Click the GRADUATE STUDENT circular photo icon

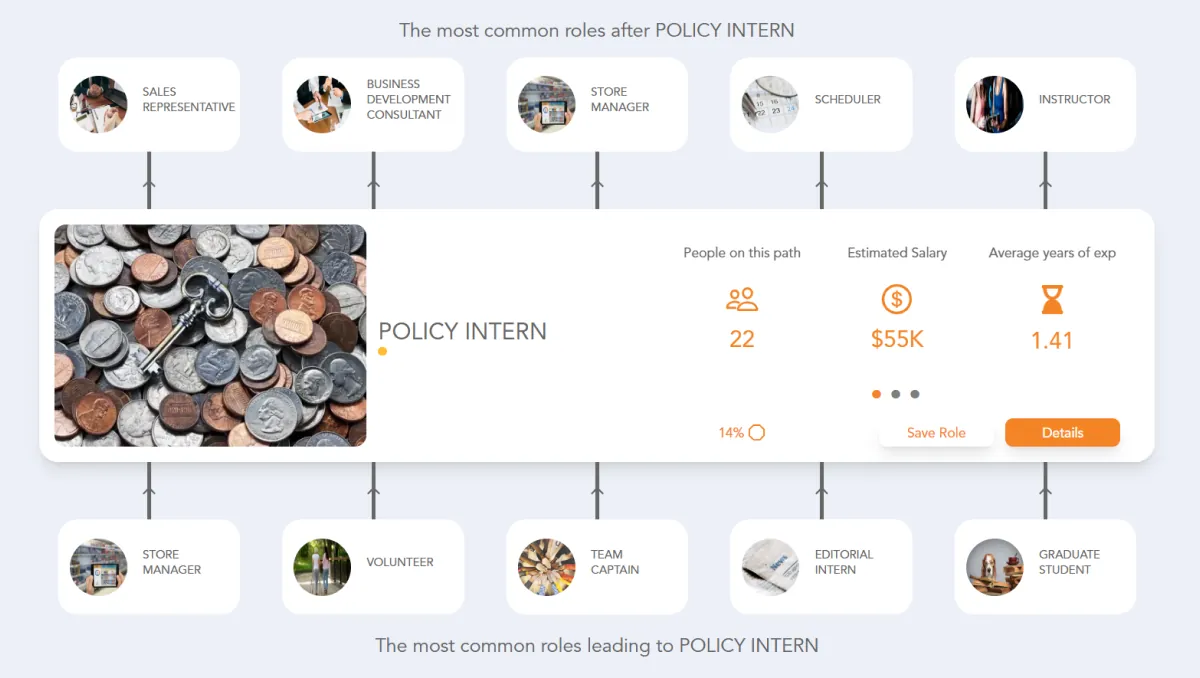[x=994, y=566]
